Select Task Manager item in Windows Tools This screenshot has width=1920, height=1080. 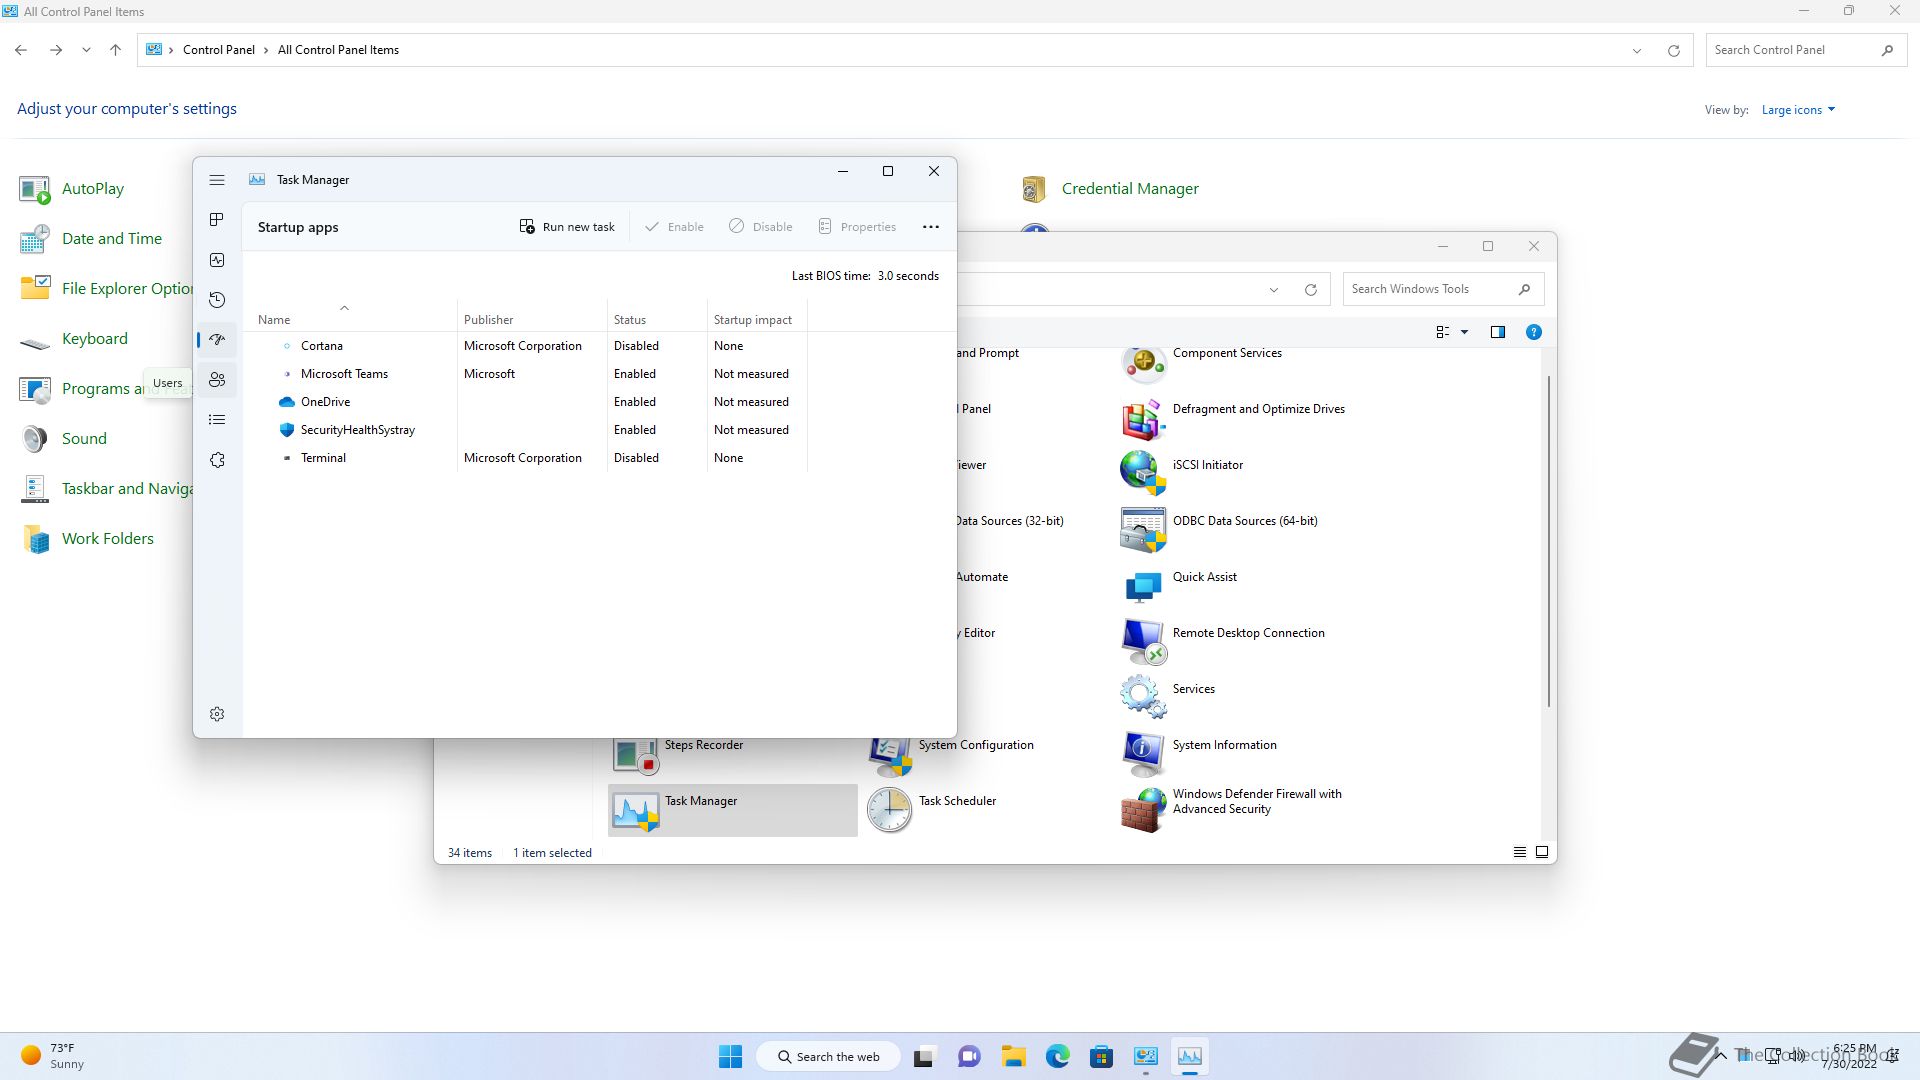tap(733, 810)
